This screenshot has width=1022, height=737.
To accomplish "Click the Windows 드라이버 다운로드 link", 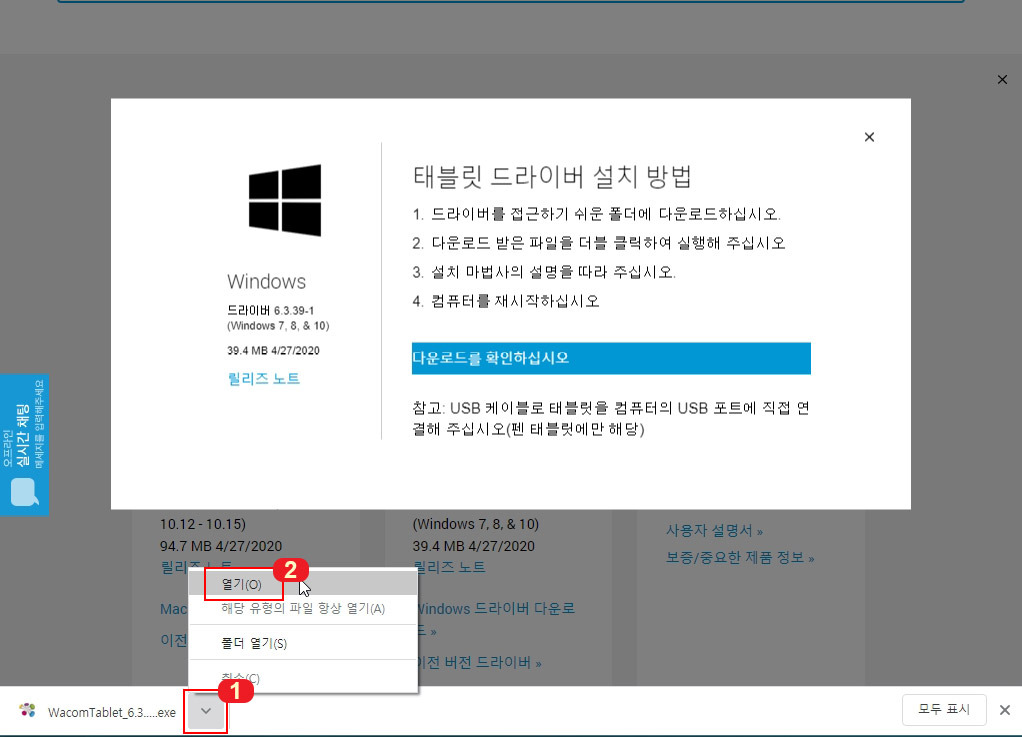I will (x=496, y=619).
